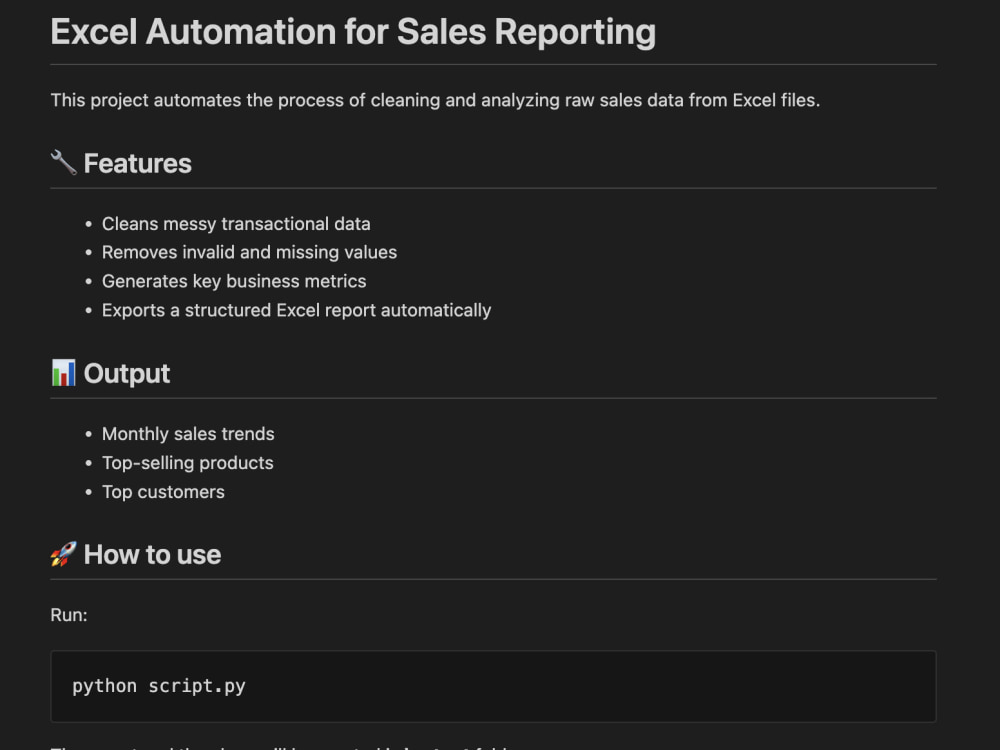
Task: Click the Features section heading
Action: pyautogui.click(x=137, y=163)
